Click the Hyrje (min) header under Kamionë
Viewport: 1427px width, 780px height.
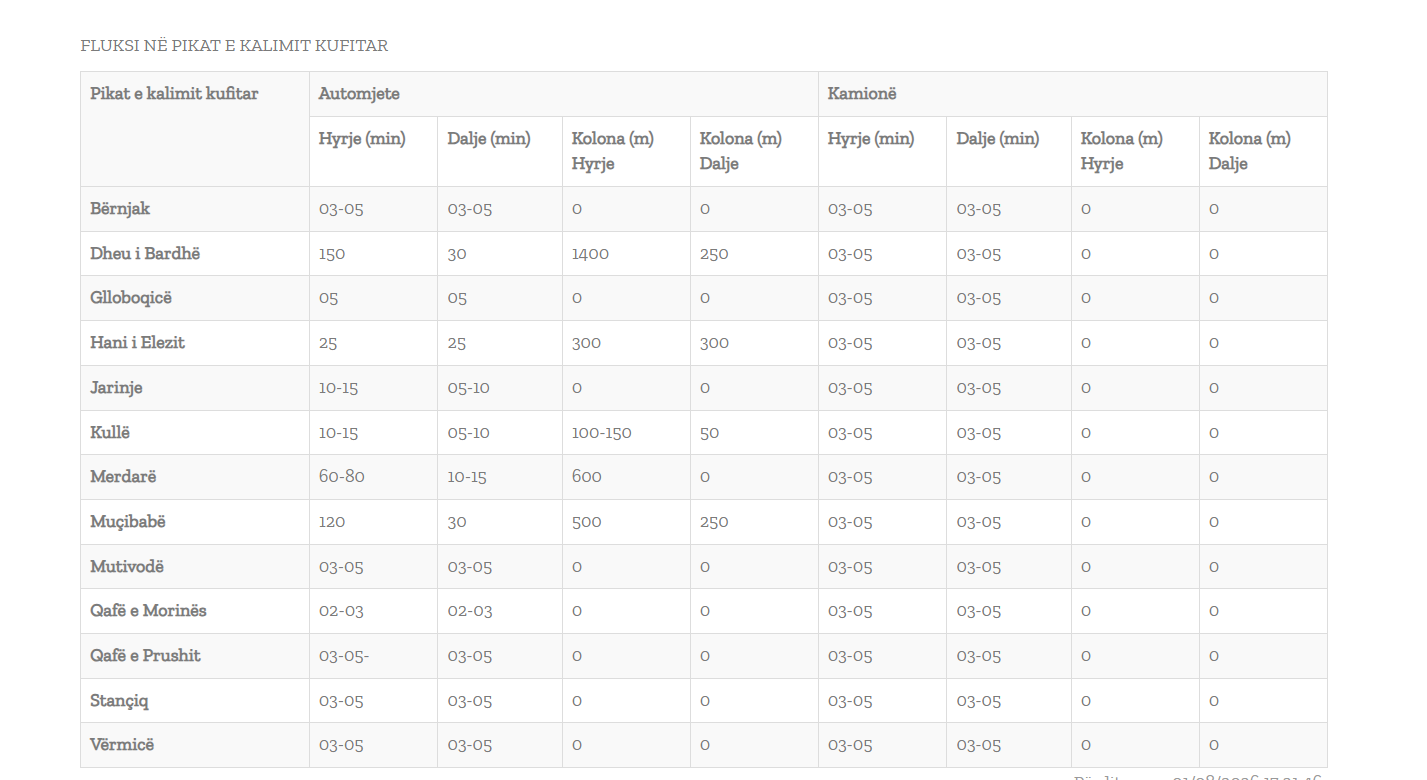(871, 139)
